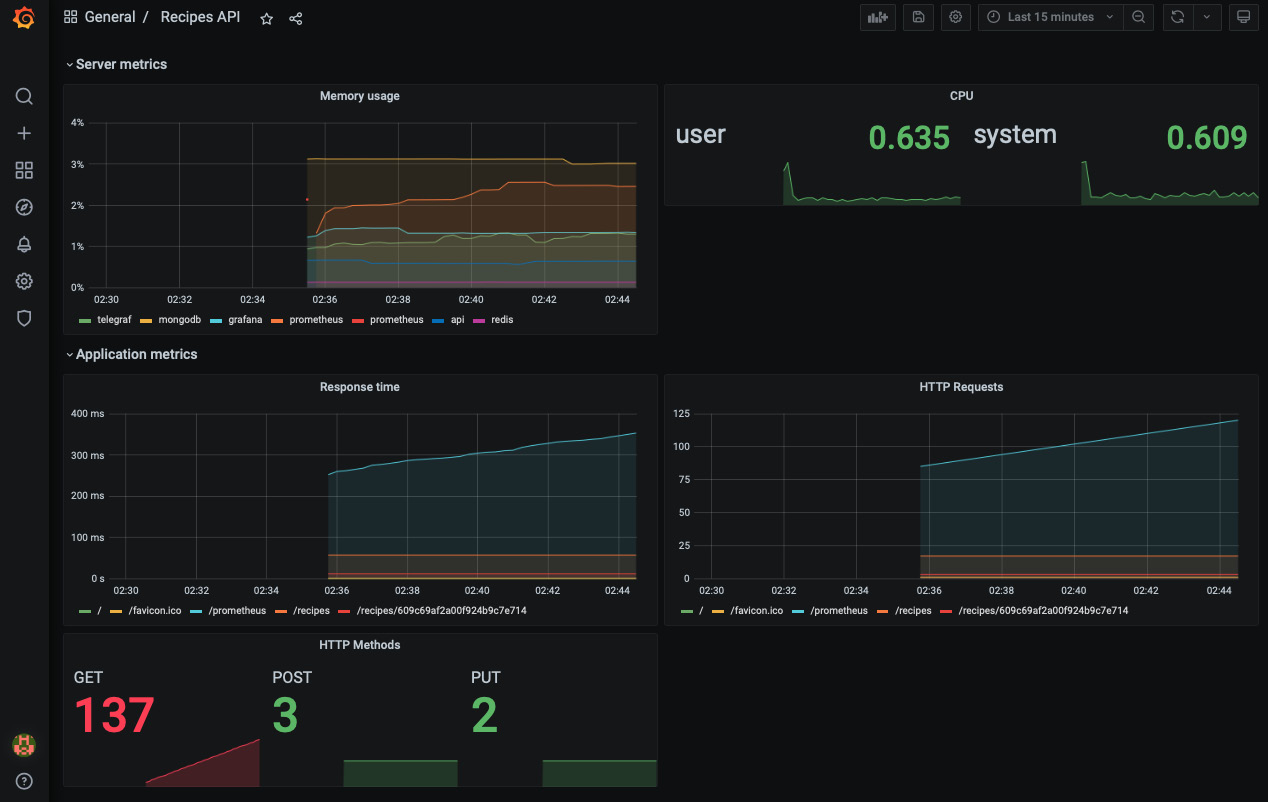Refresh the dashboard
1268x802 pixels.
(1177, 17)
